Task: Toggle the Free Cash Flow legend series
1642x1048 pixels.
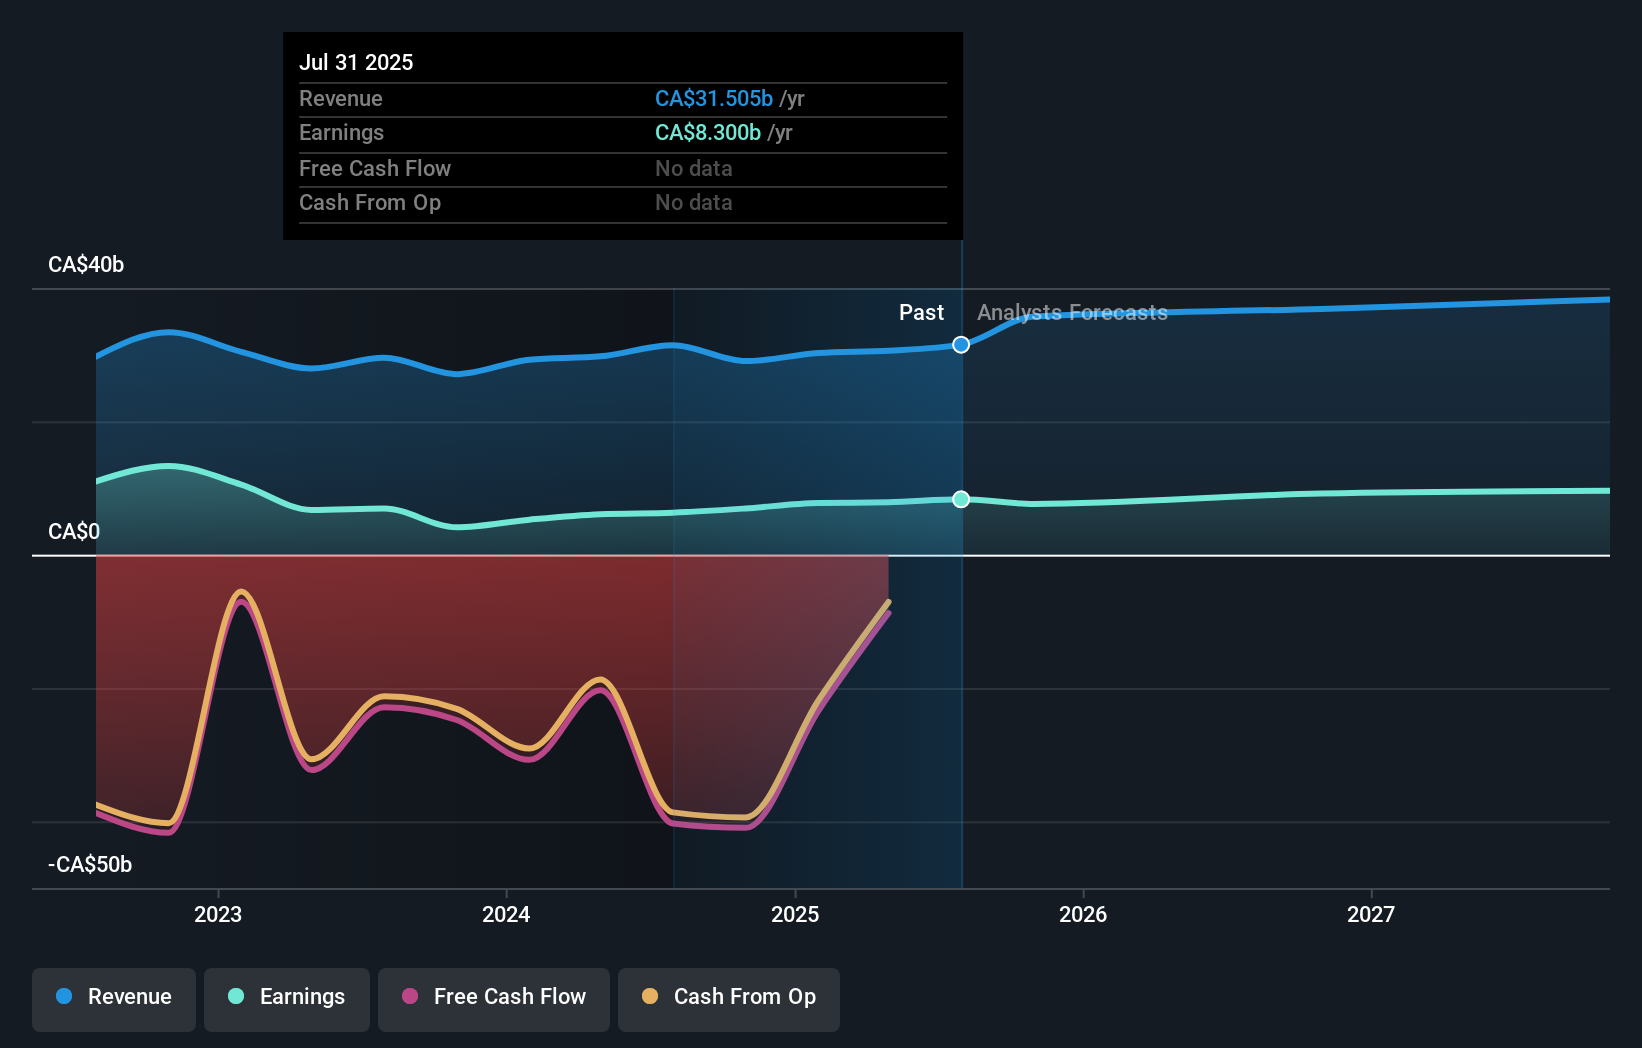Action: click(x=494, y=999)
